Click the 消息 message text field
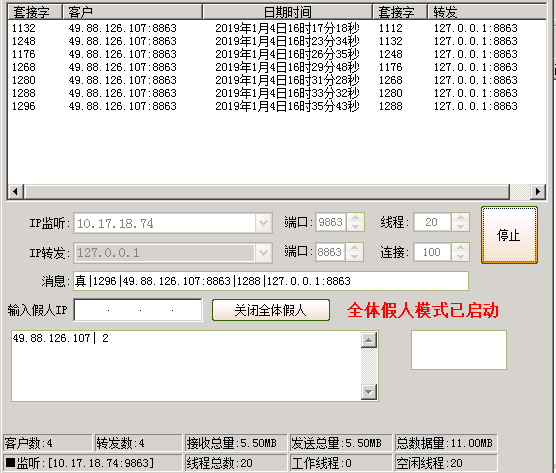Screen dimensions: 556x473 (271, 281)
